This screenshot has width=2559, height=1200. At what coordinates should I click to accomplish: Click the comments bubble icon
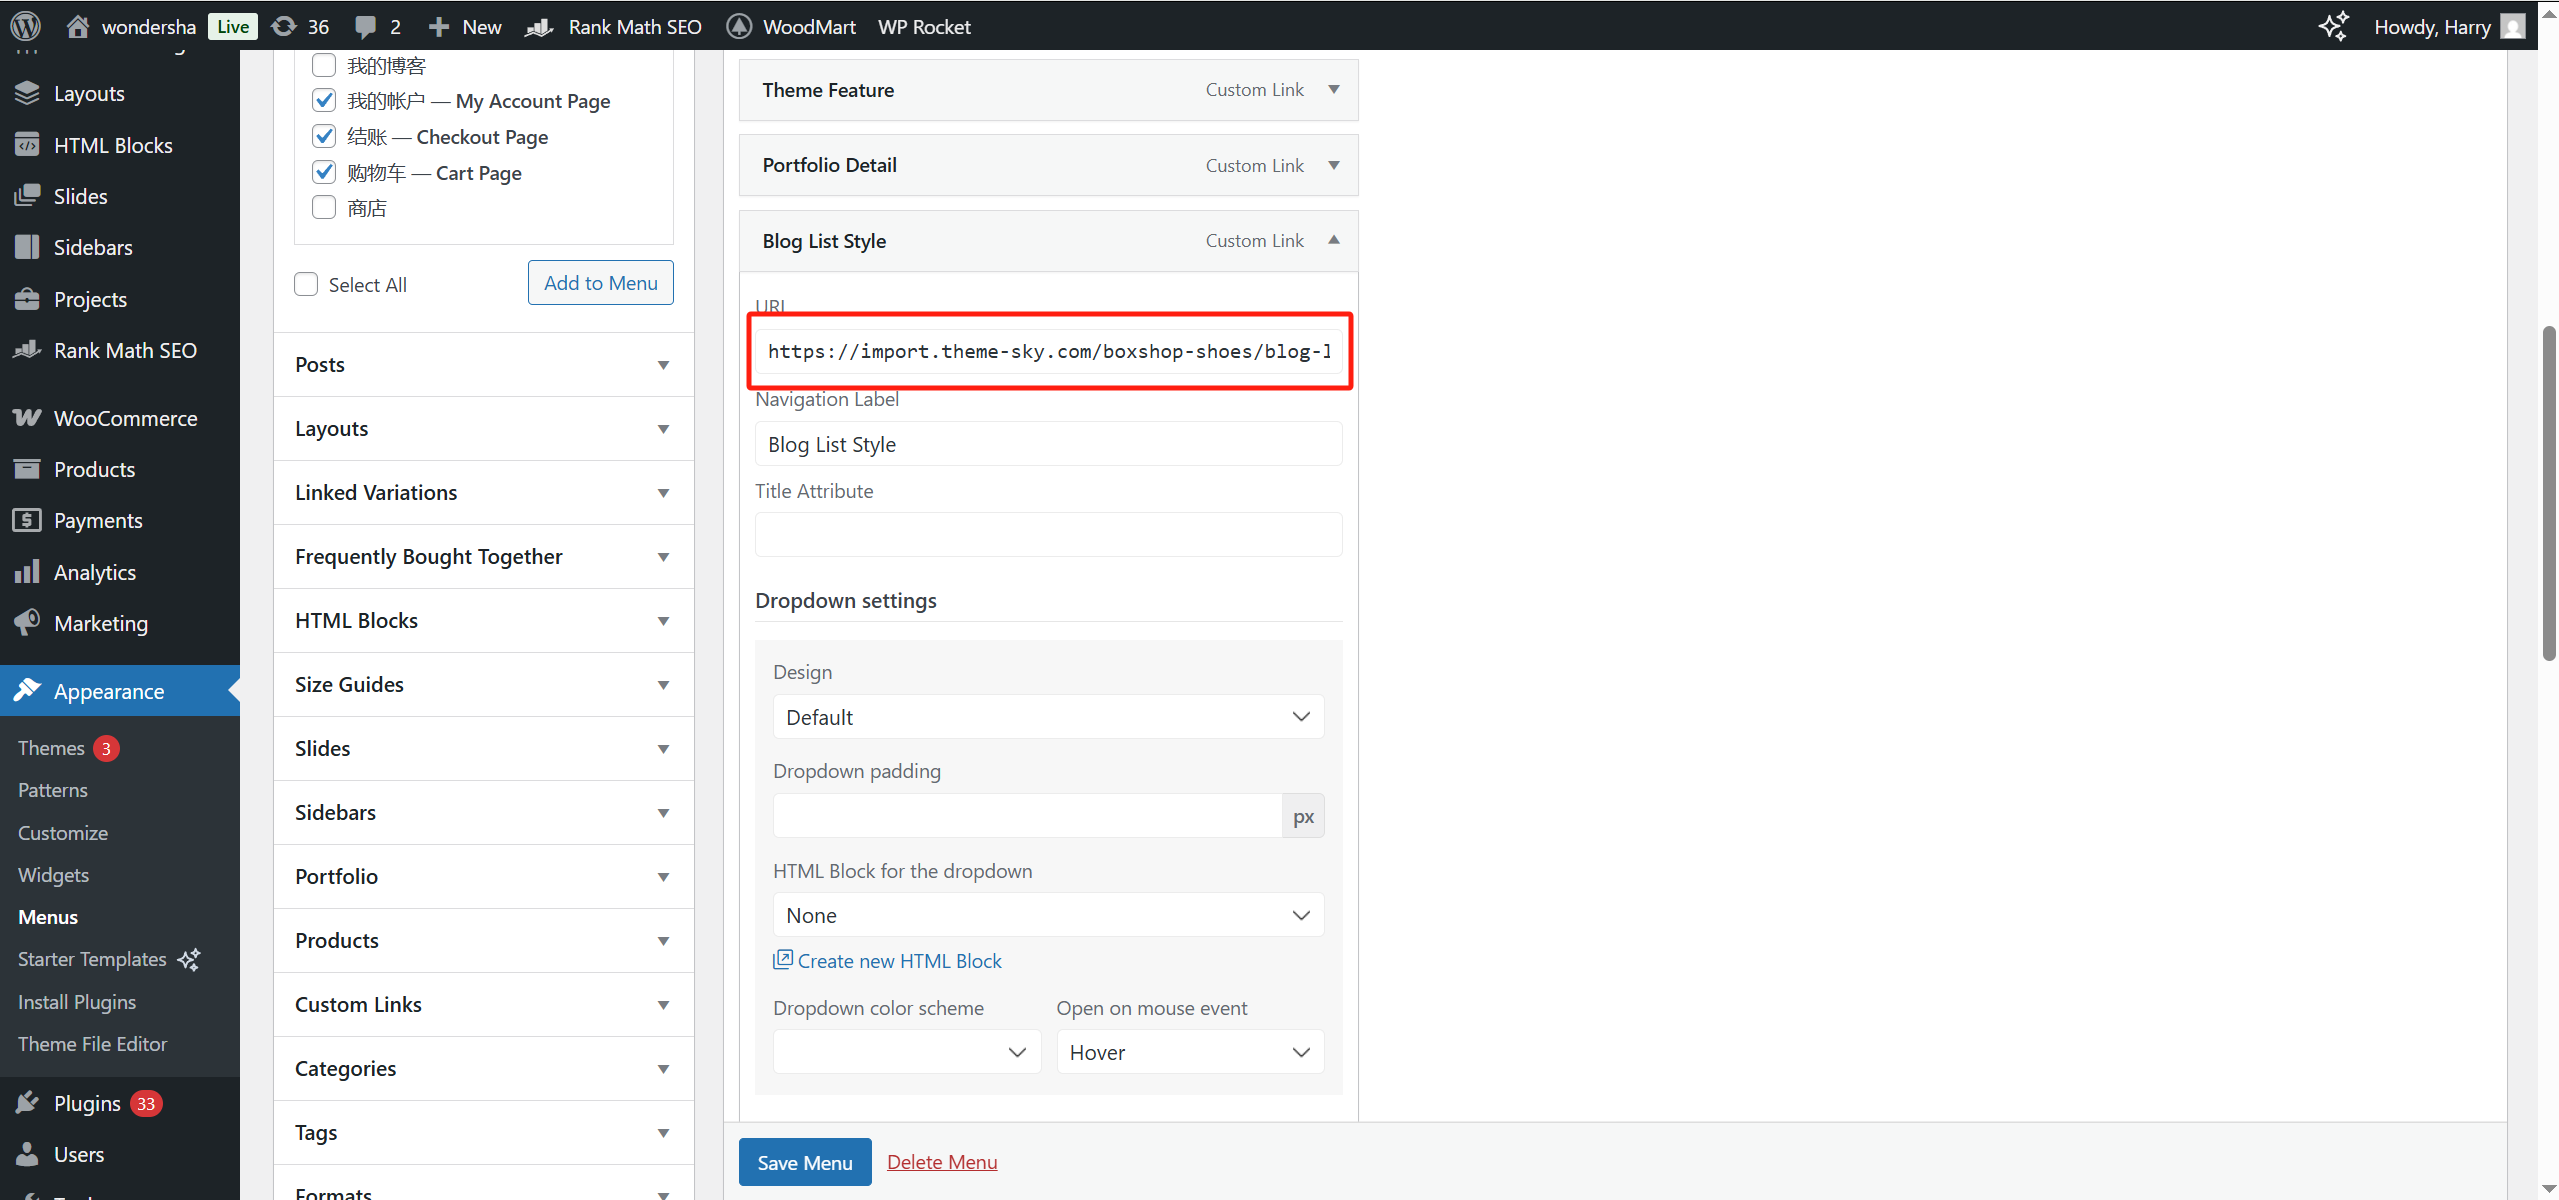pos(366,27)
